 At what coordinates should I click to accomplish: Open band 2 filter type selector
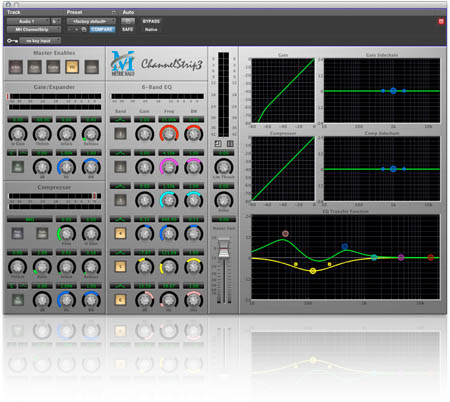[x=120, y=153]
